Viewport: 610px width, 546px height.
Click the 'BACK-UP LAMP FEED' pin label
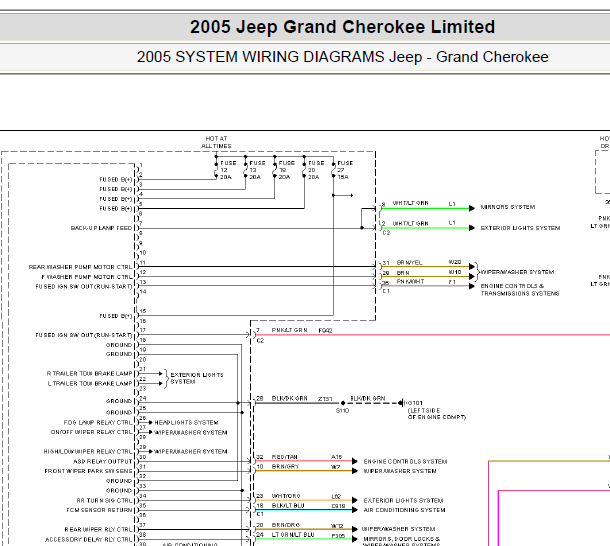pos(102,228)
